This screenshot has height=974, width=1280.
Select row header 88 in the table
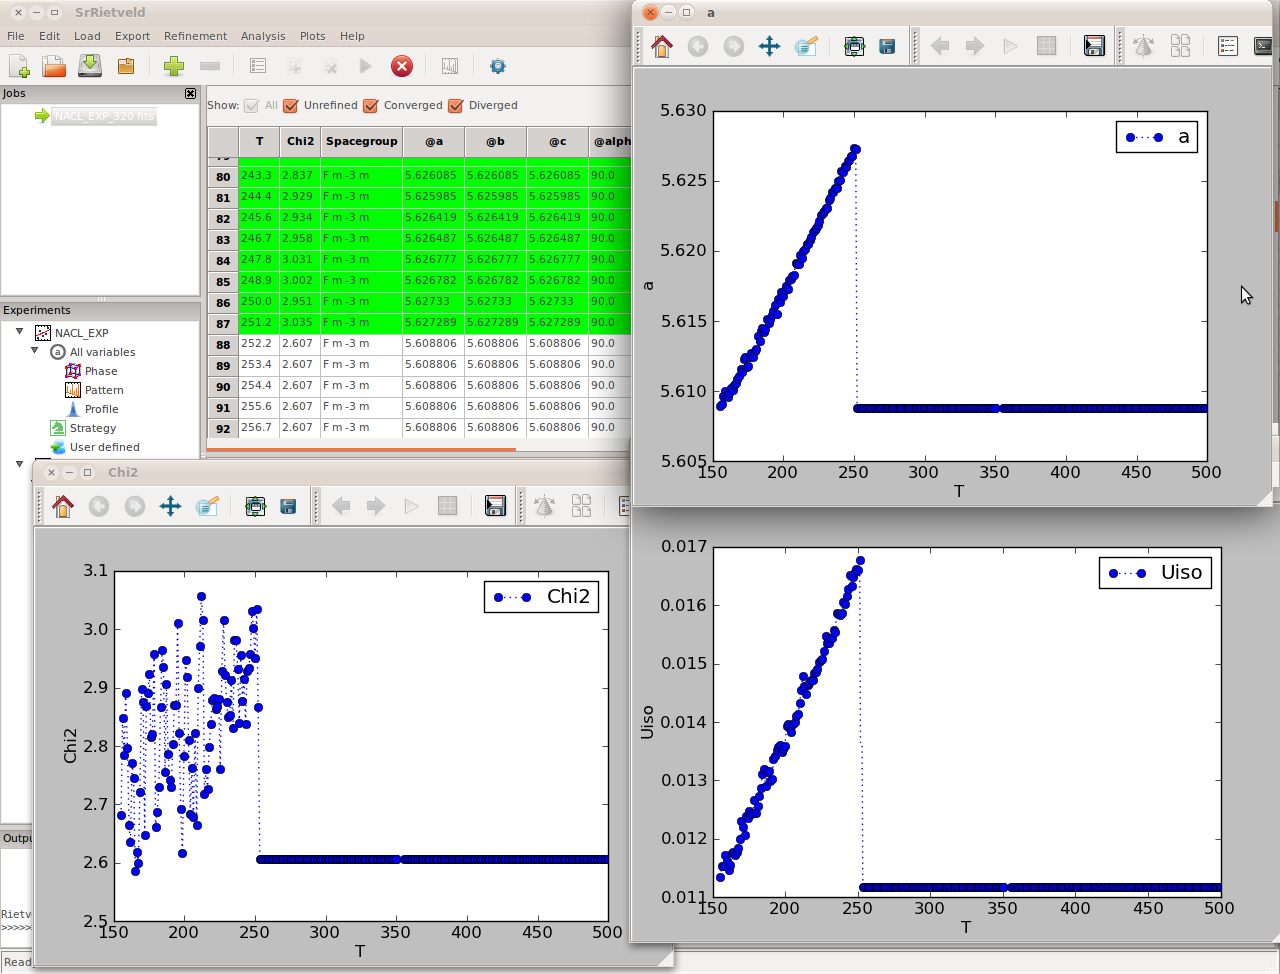(223, 344)
